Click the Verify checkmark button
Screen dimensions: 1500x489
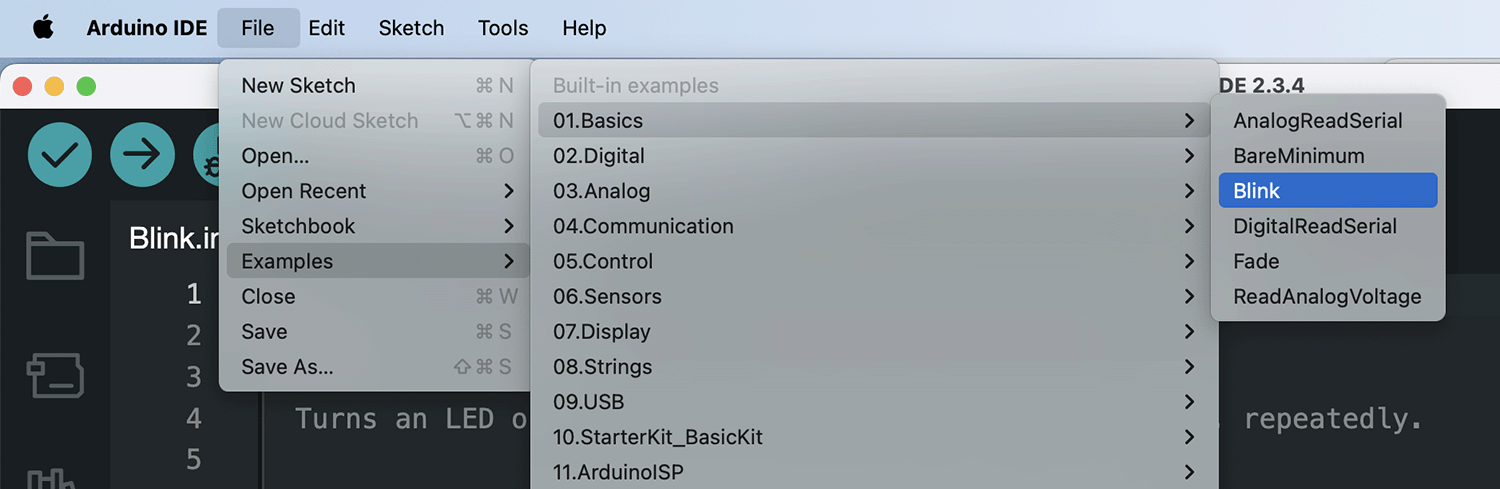point(60,155)
